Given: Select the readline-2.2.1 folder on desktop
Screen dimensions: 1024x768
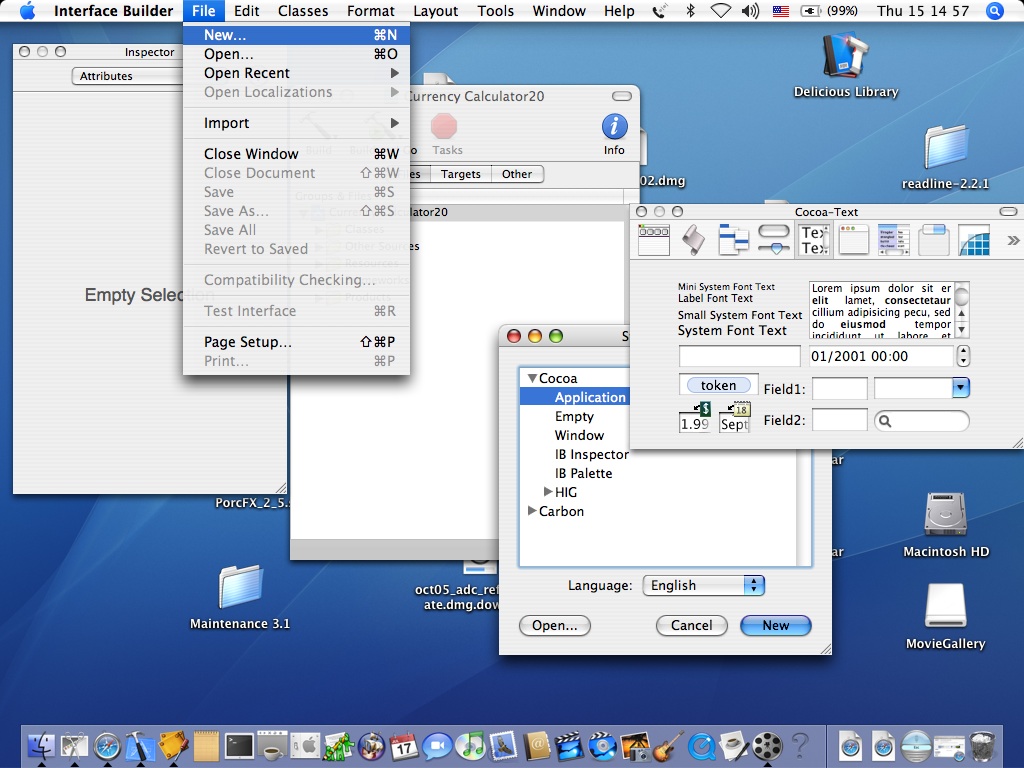Looking at the screenshot, I should click(x=946, y=147).
